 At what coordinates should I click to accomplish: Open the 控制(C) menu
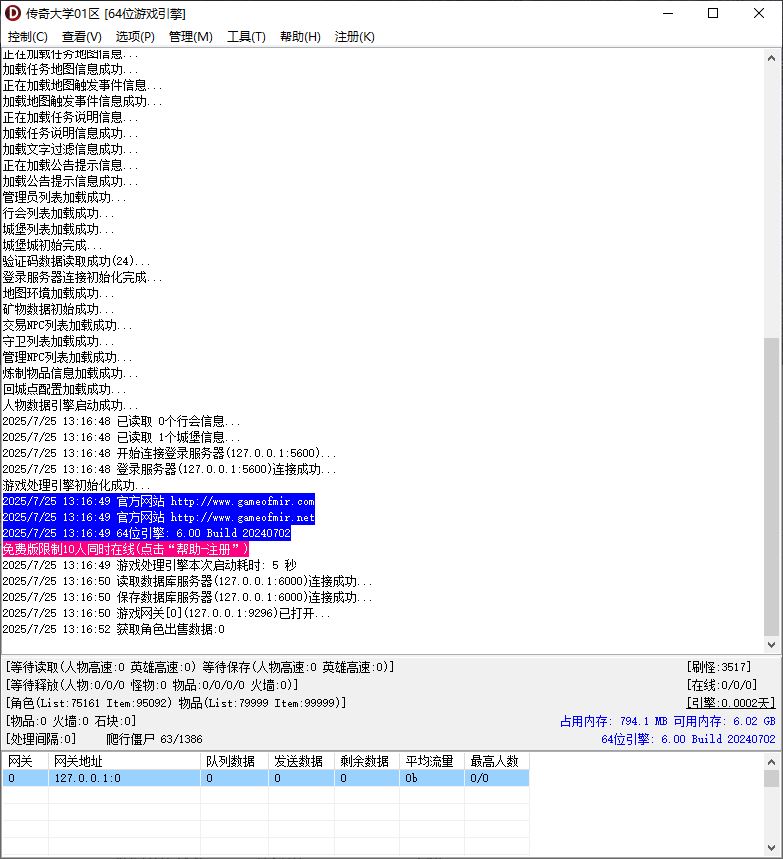[27, 37]
